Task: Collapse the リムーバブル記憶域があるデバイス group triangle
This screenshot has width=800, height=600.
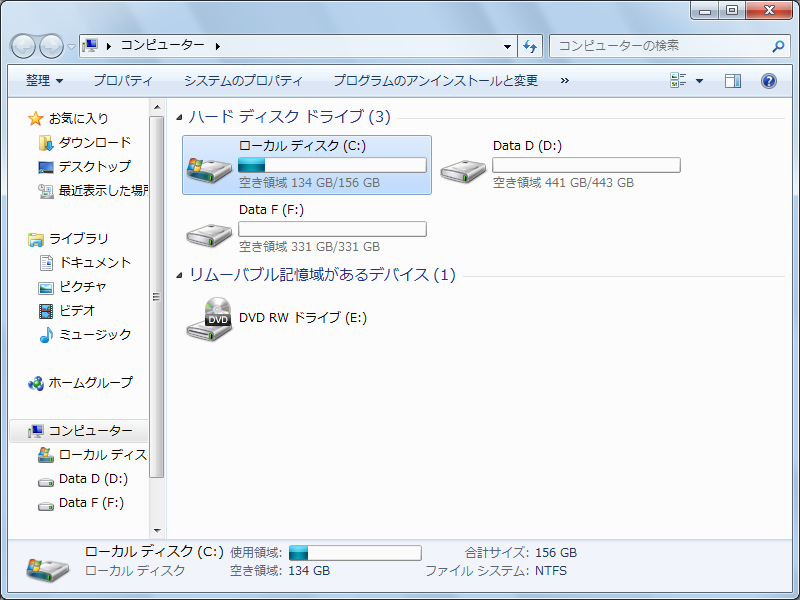Action: [x=179, y=276]
